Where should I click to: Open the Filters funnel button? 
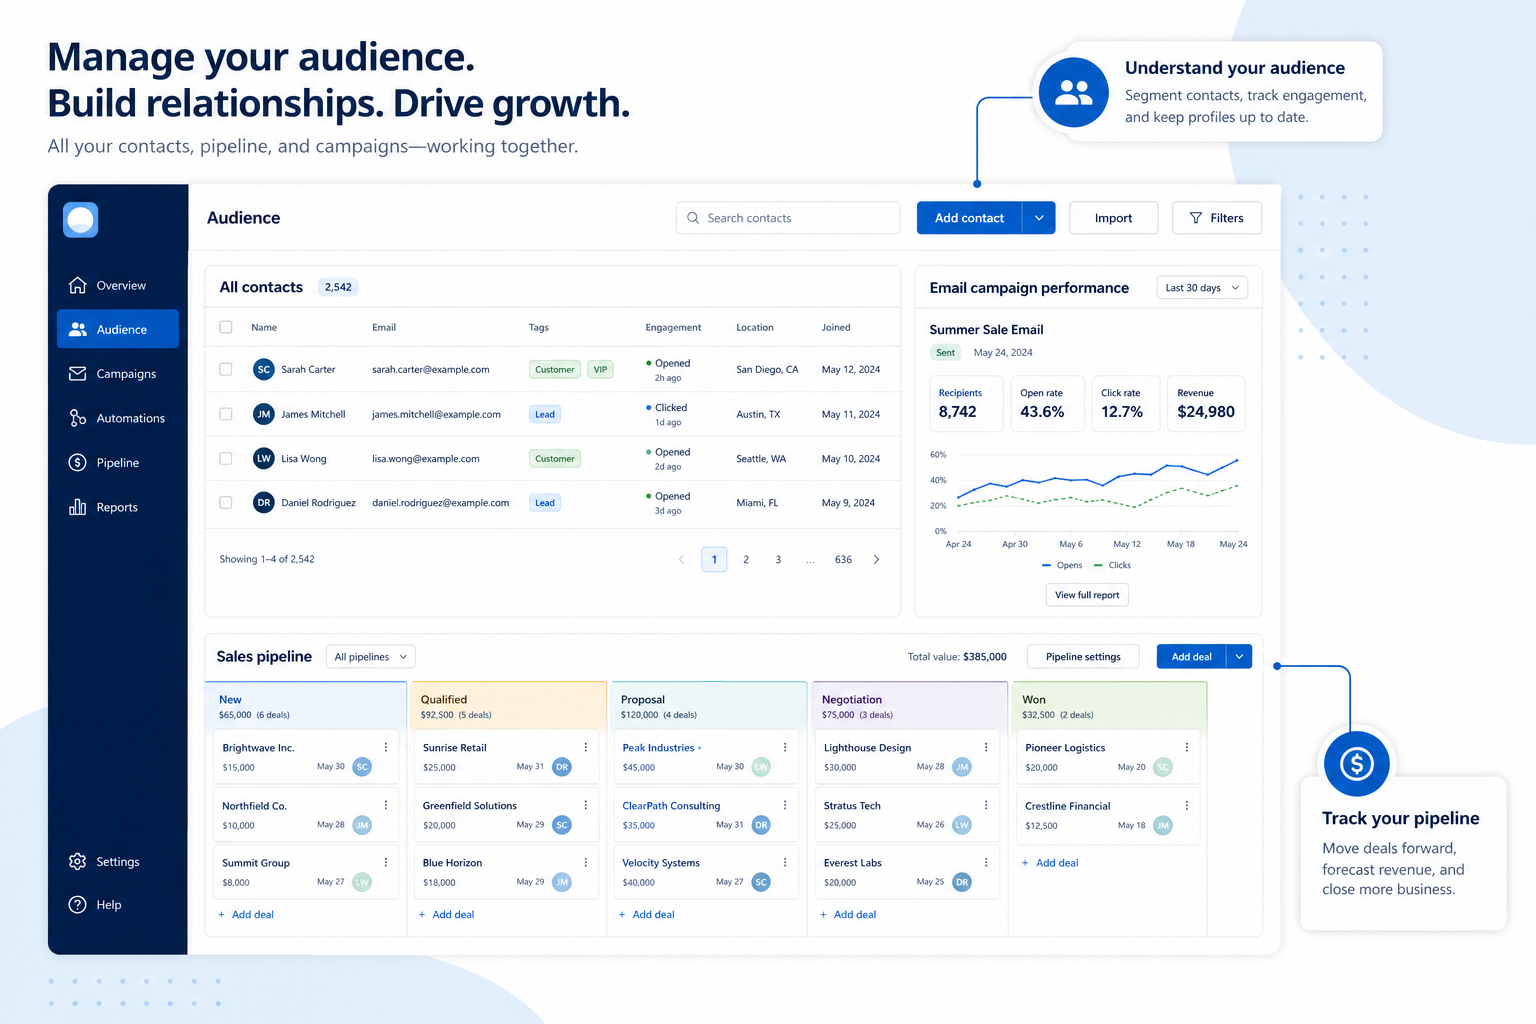(x=1216, y=218)
